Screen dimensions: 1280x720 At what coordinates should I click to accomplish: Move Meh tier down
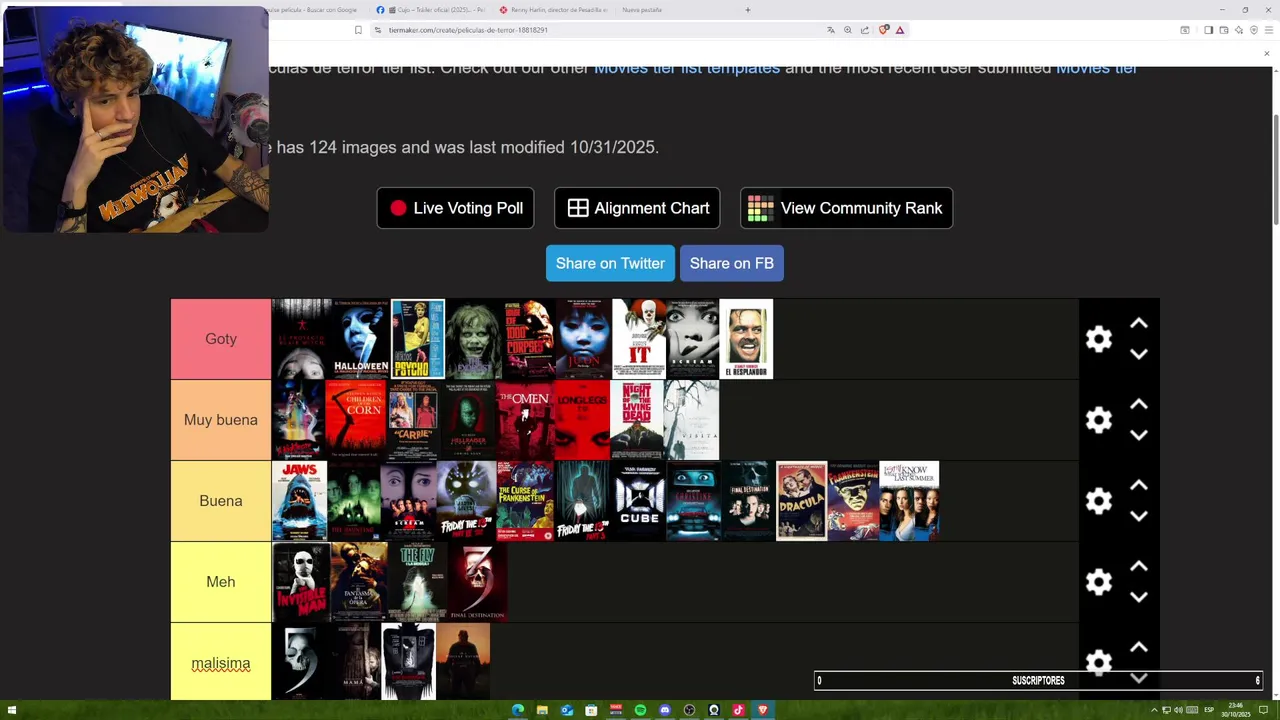pyautogui.click(x=1138, y=597)
